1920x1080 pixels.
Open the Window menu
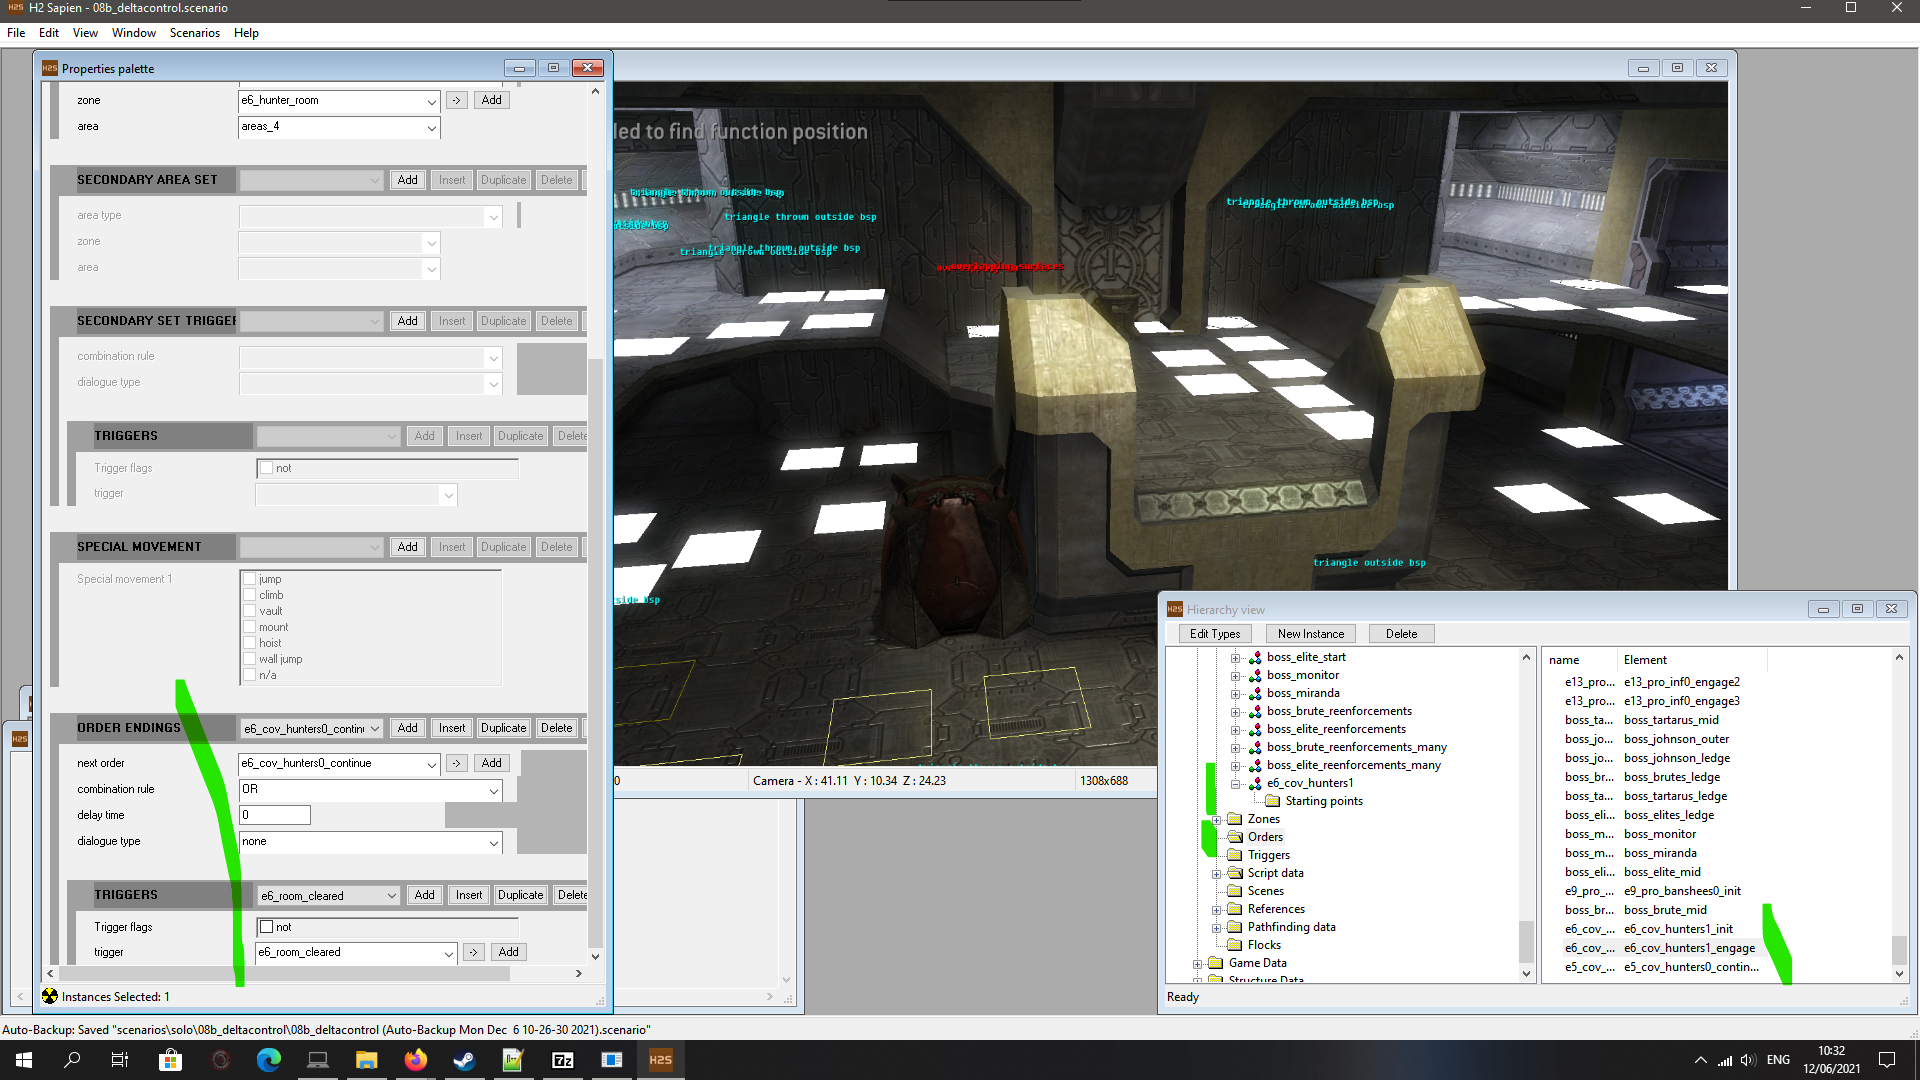coord(133,33)
